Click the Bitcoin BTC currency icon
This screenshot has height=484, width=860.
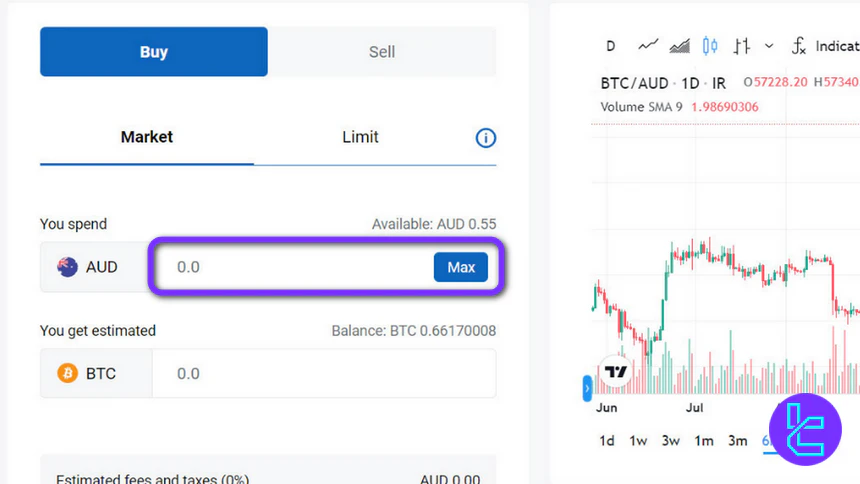pos(68,374)
